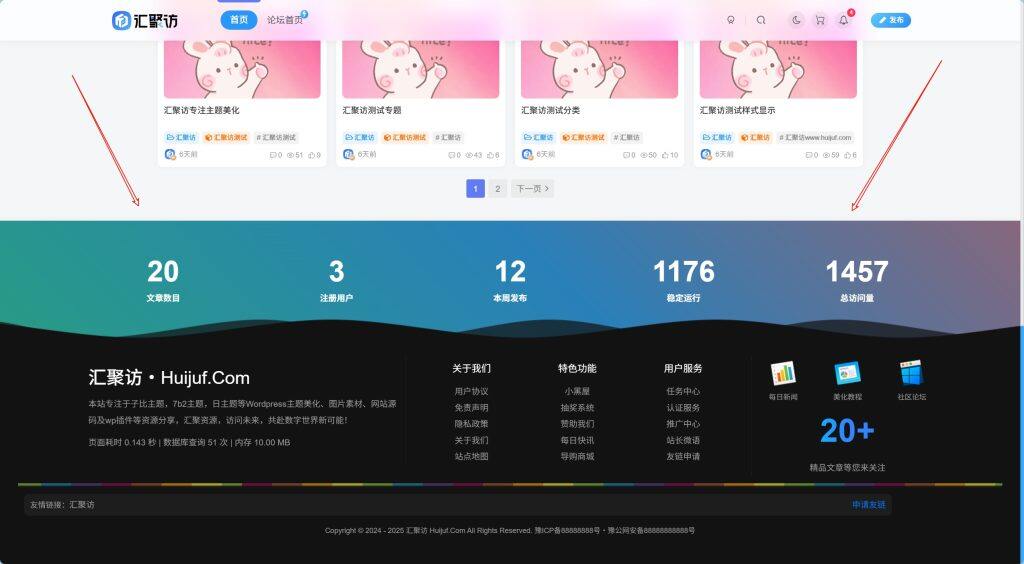Open 导购商城 footer link
This screenshot has width=1024, height=564.
[577, 457]
